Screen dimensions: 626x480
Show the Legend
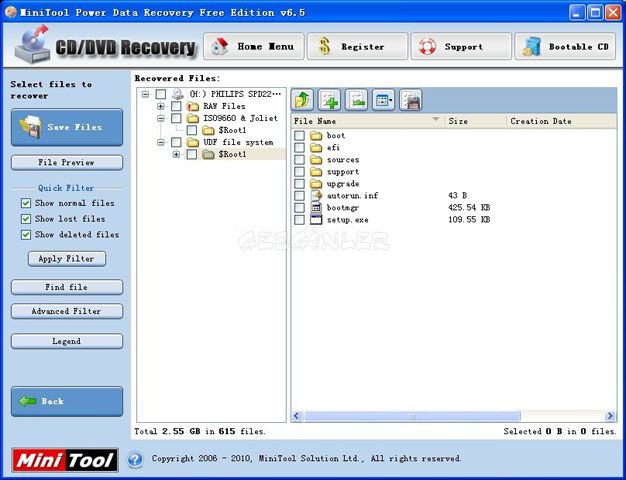[x=67, y=341]
